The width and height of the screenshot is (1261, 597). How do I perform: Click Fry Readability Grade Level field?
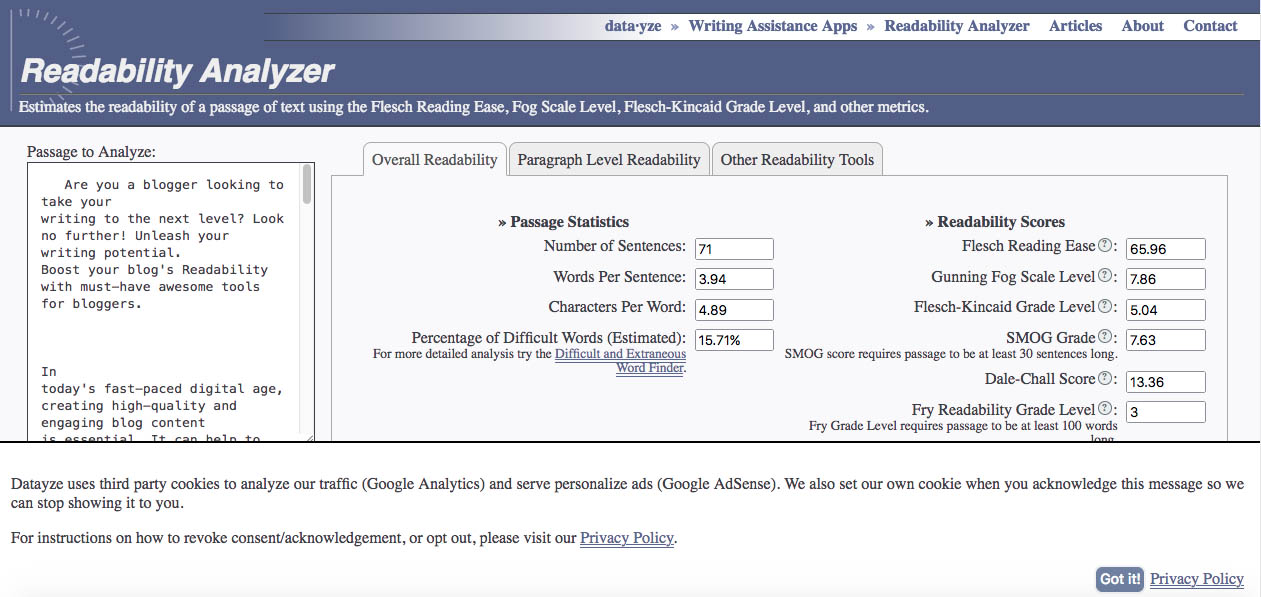tap(1166, 411)
